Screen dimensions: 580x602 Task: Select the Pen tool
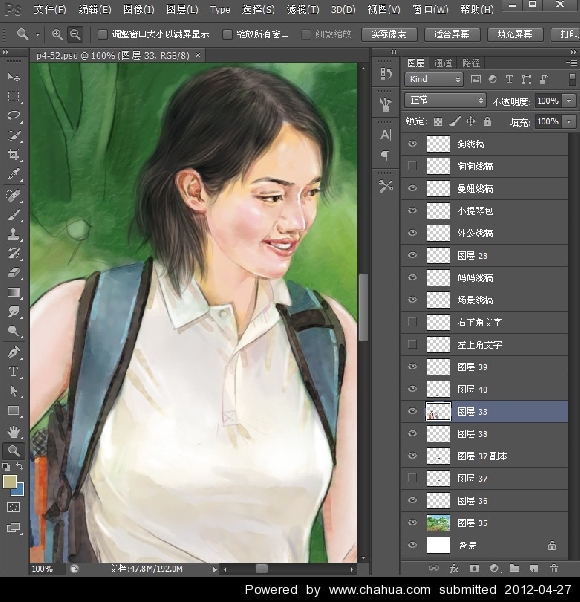click(13, 352)
